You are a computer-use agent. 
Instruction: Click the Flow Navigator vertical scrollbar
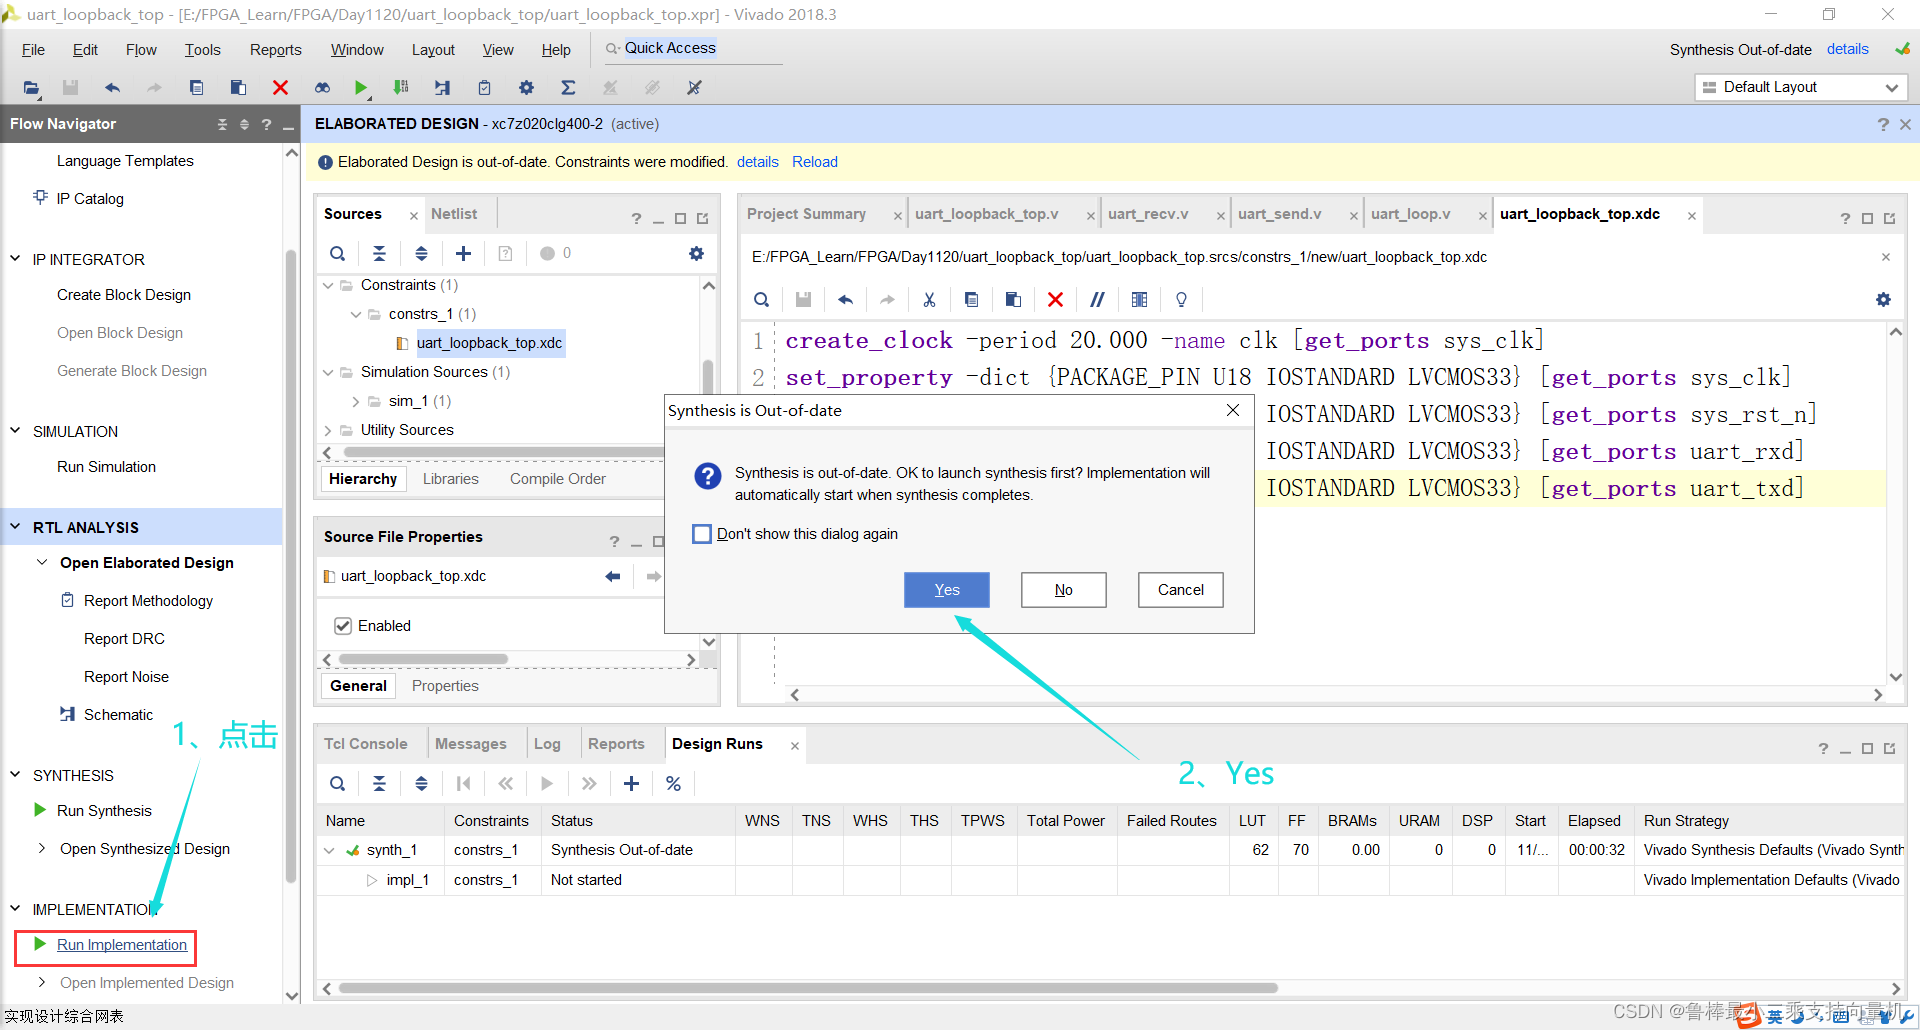tap(292, 565)
